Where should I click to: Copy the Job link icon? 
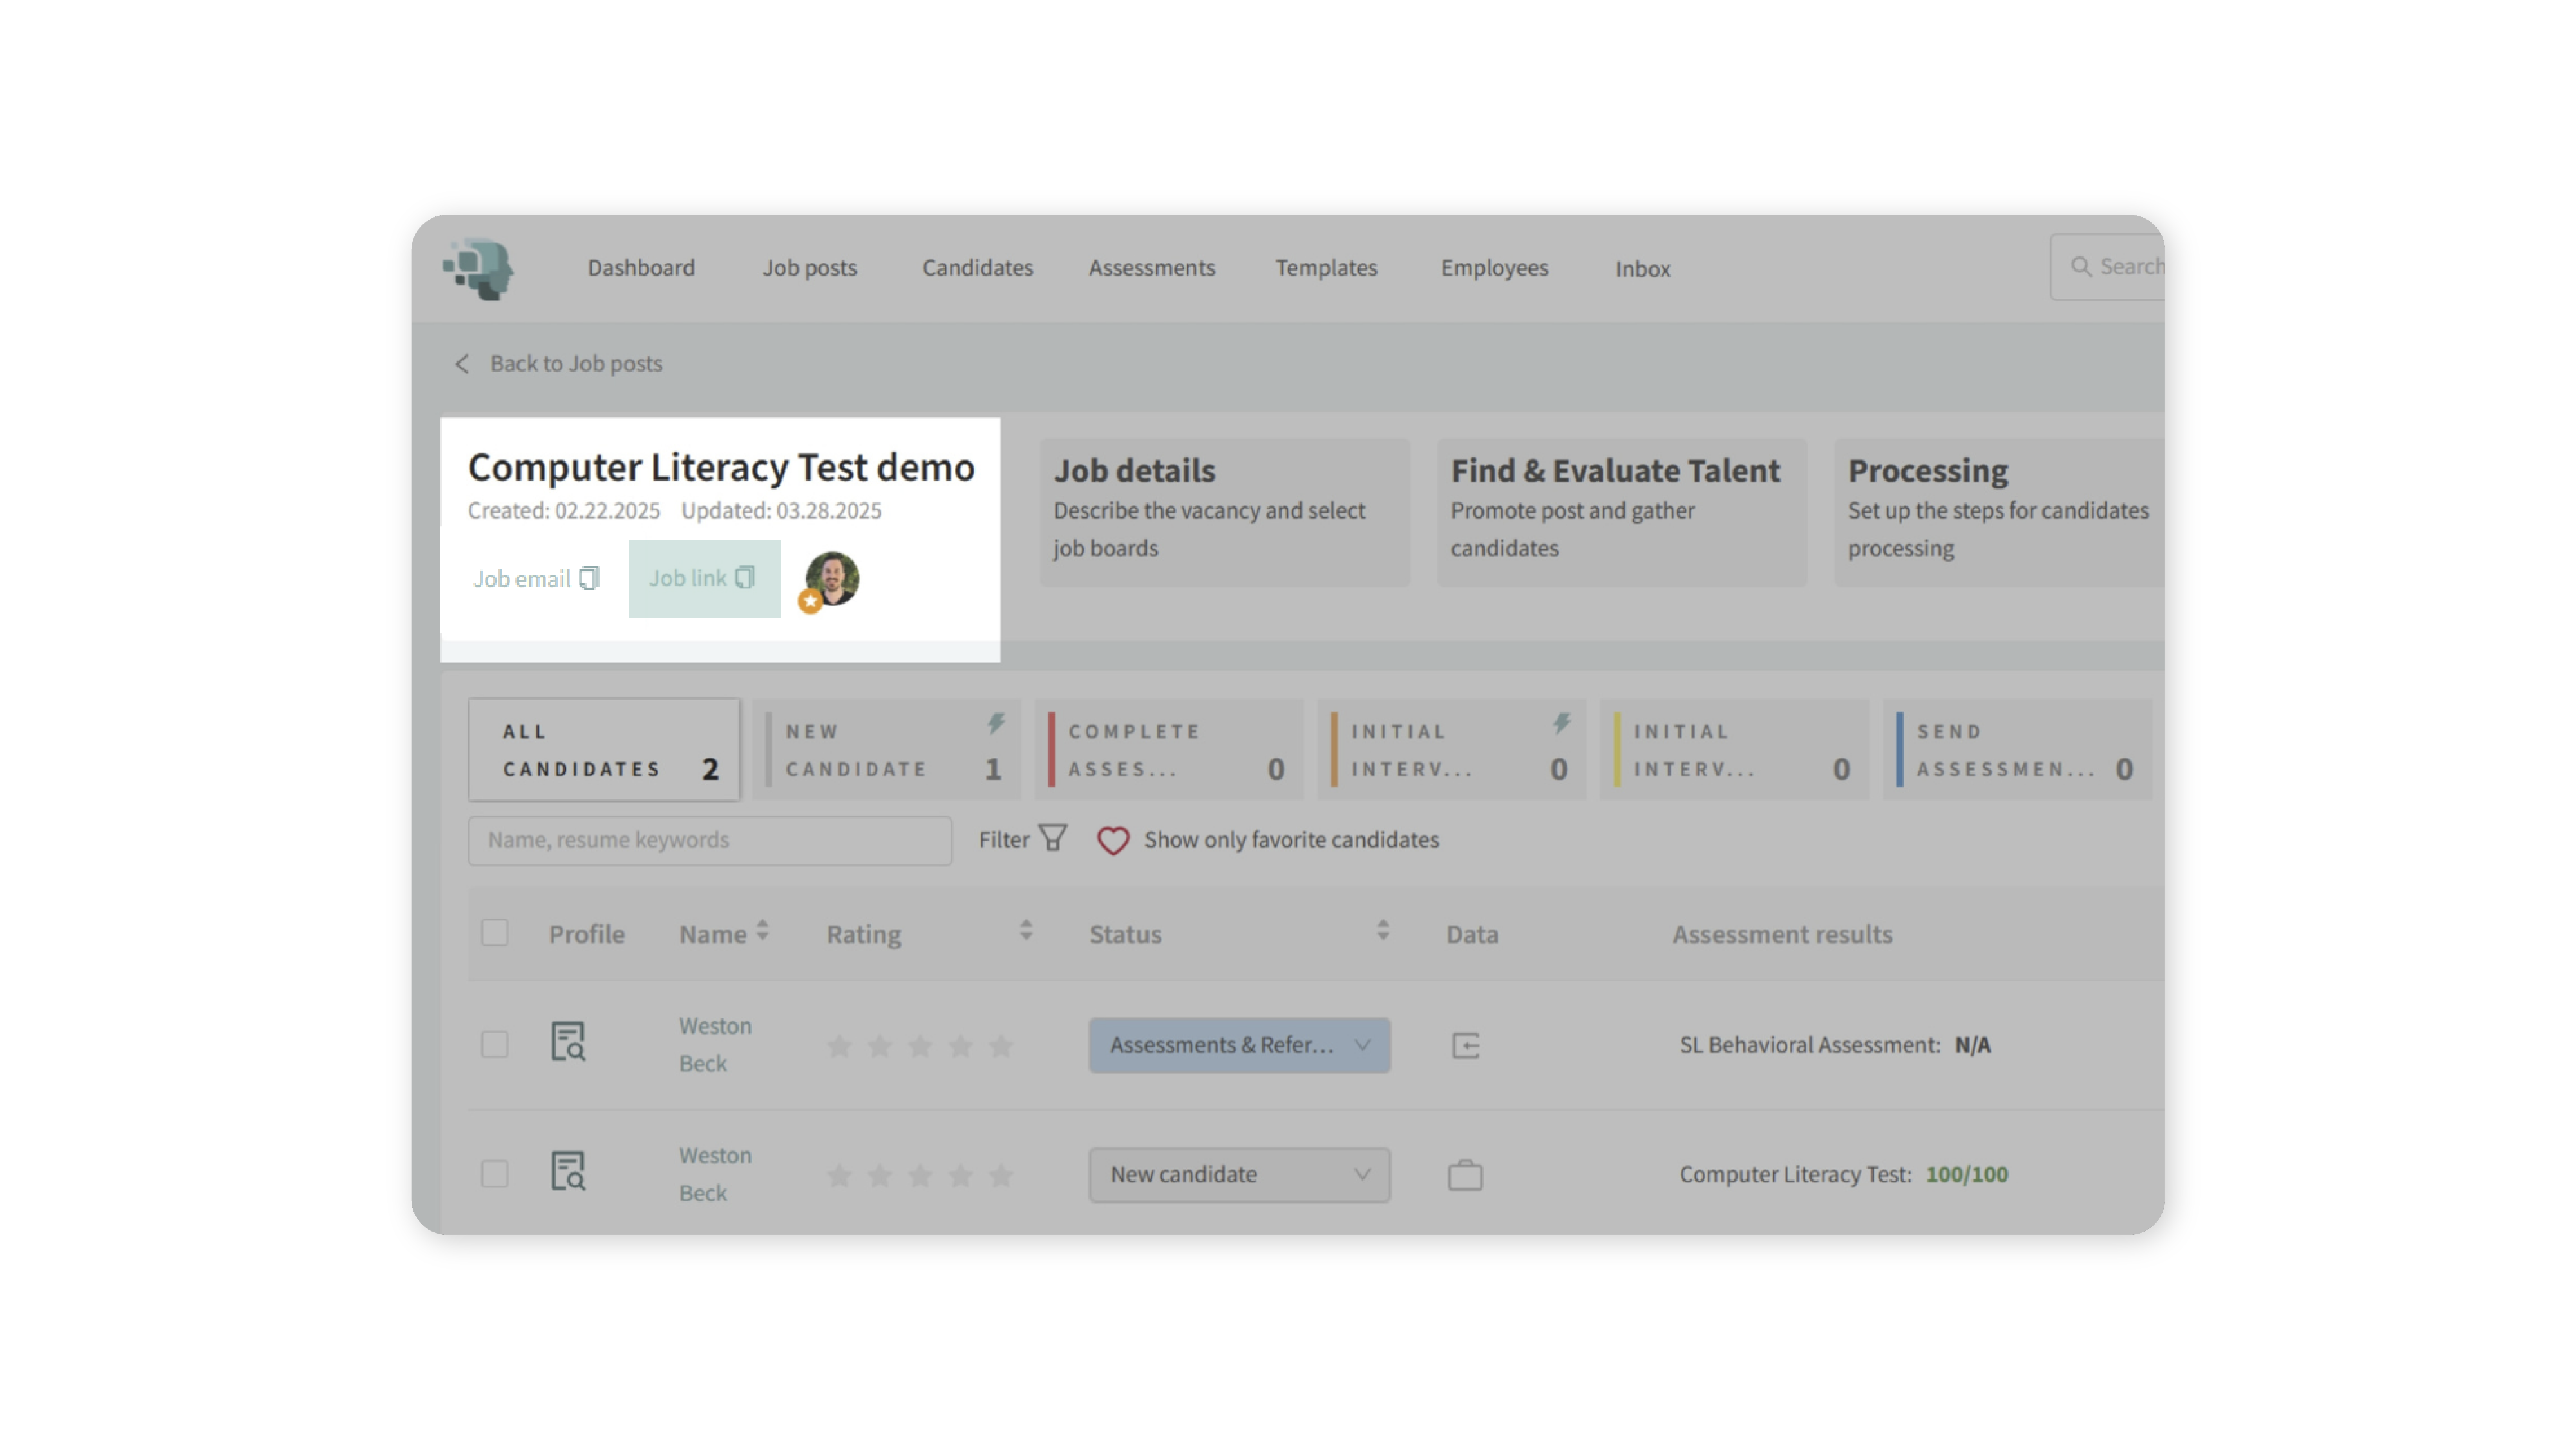coord(745,577)
